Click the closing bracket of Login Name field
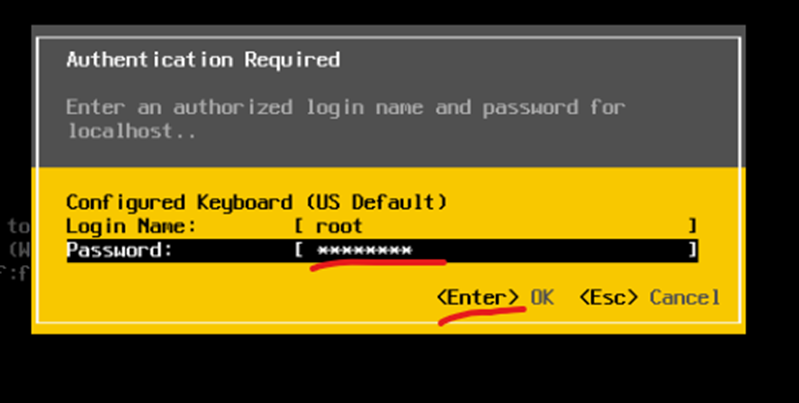The width and height of the screenshot is (799, 403). click(692, 227)
